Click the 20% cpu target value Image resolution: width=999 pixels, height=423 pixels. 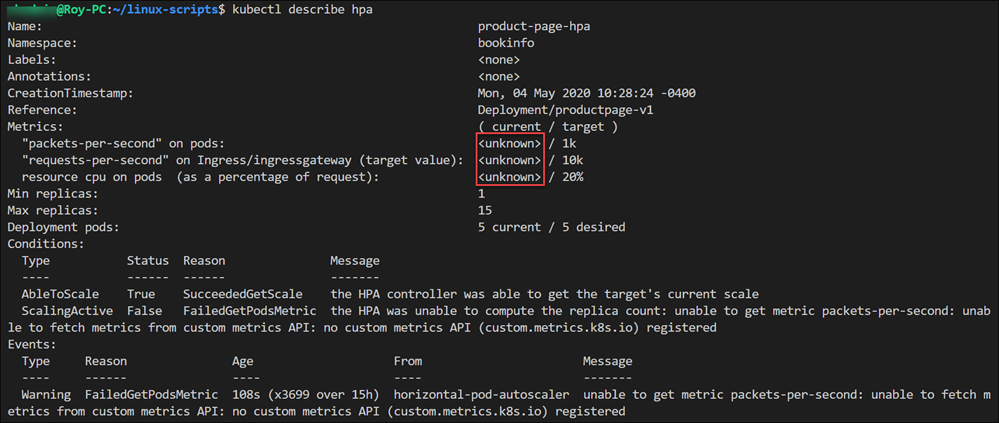573,177
